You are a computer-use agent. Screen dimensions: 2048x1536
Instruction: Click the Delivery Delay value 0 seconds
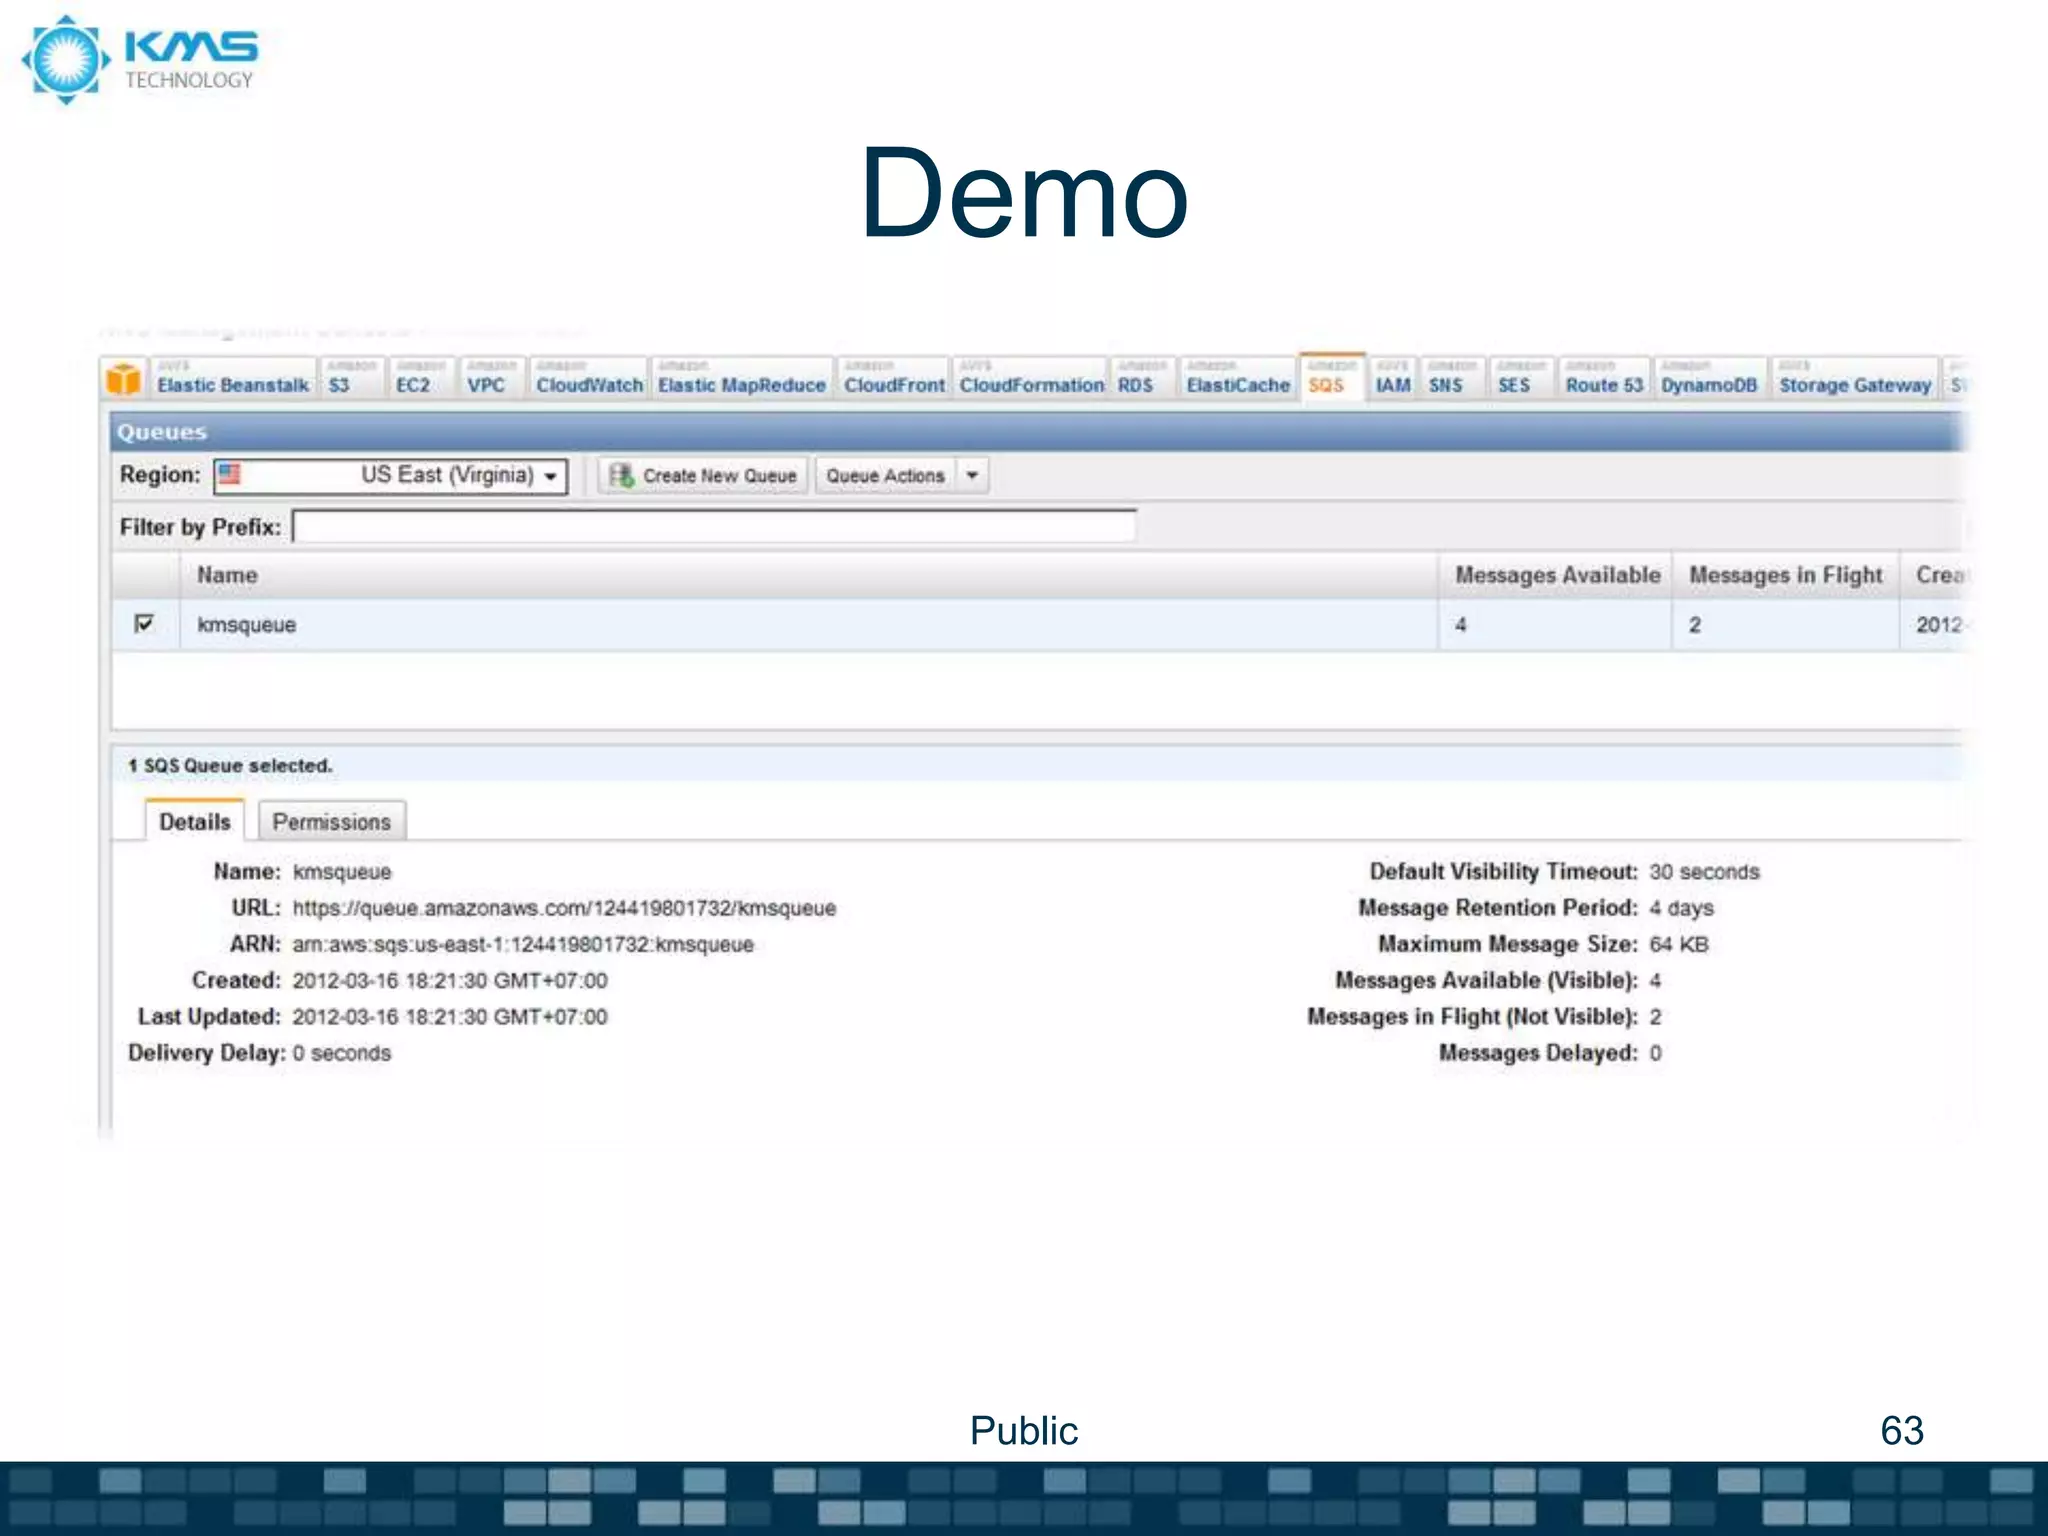(342, 1053)
